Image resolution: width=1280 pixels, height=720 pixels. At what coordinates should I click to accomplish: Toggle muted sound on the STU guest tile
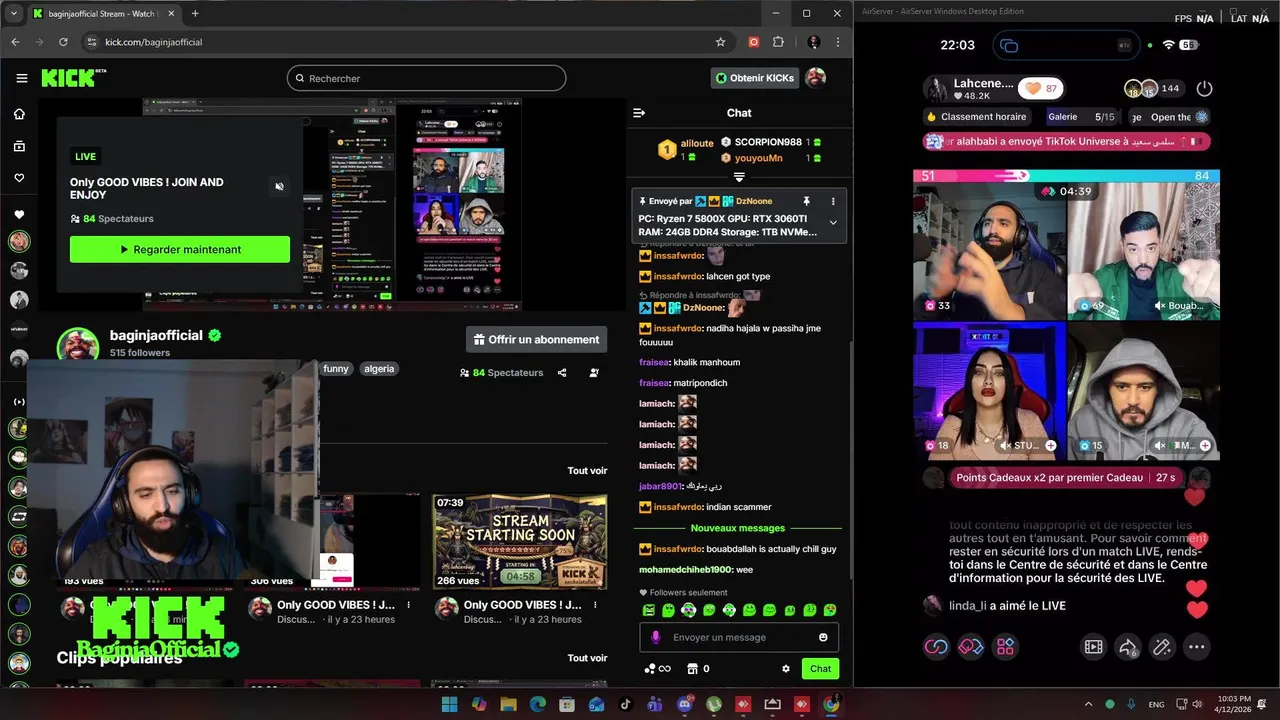(1005, 445)
